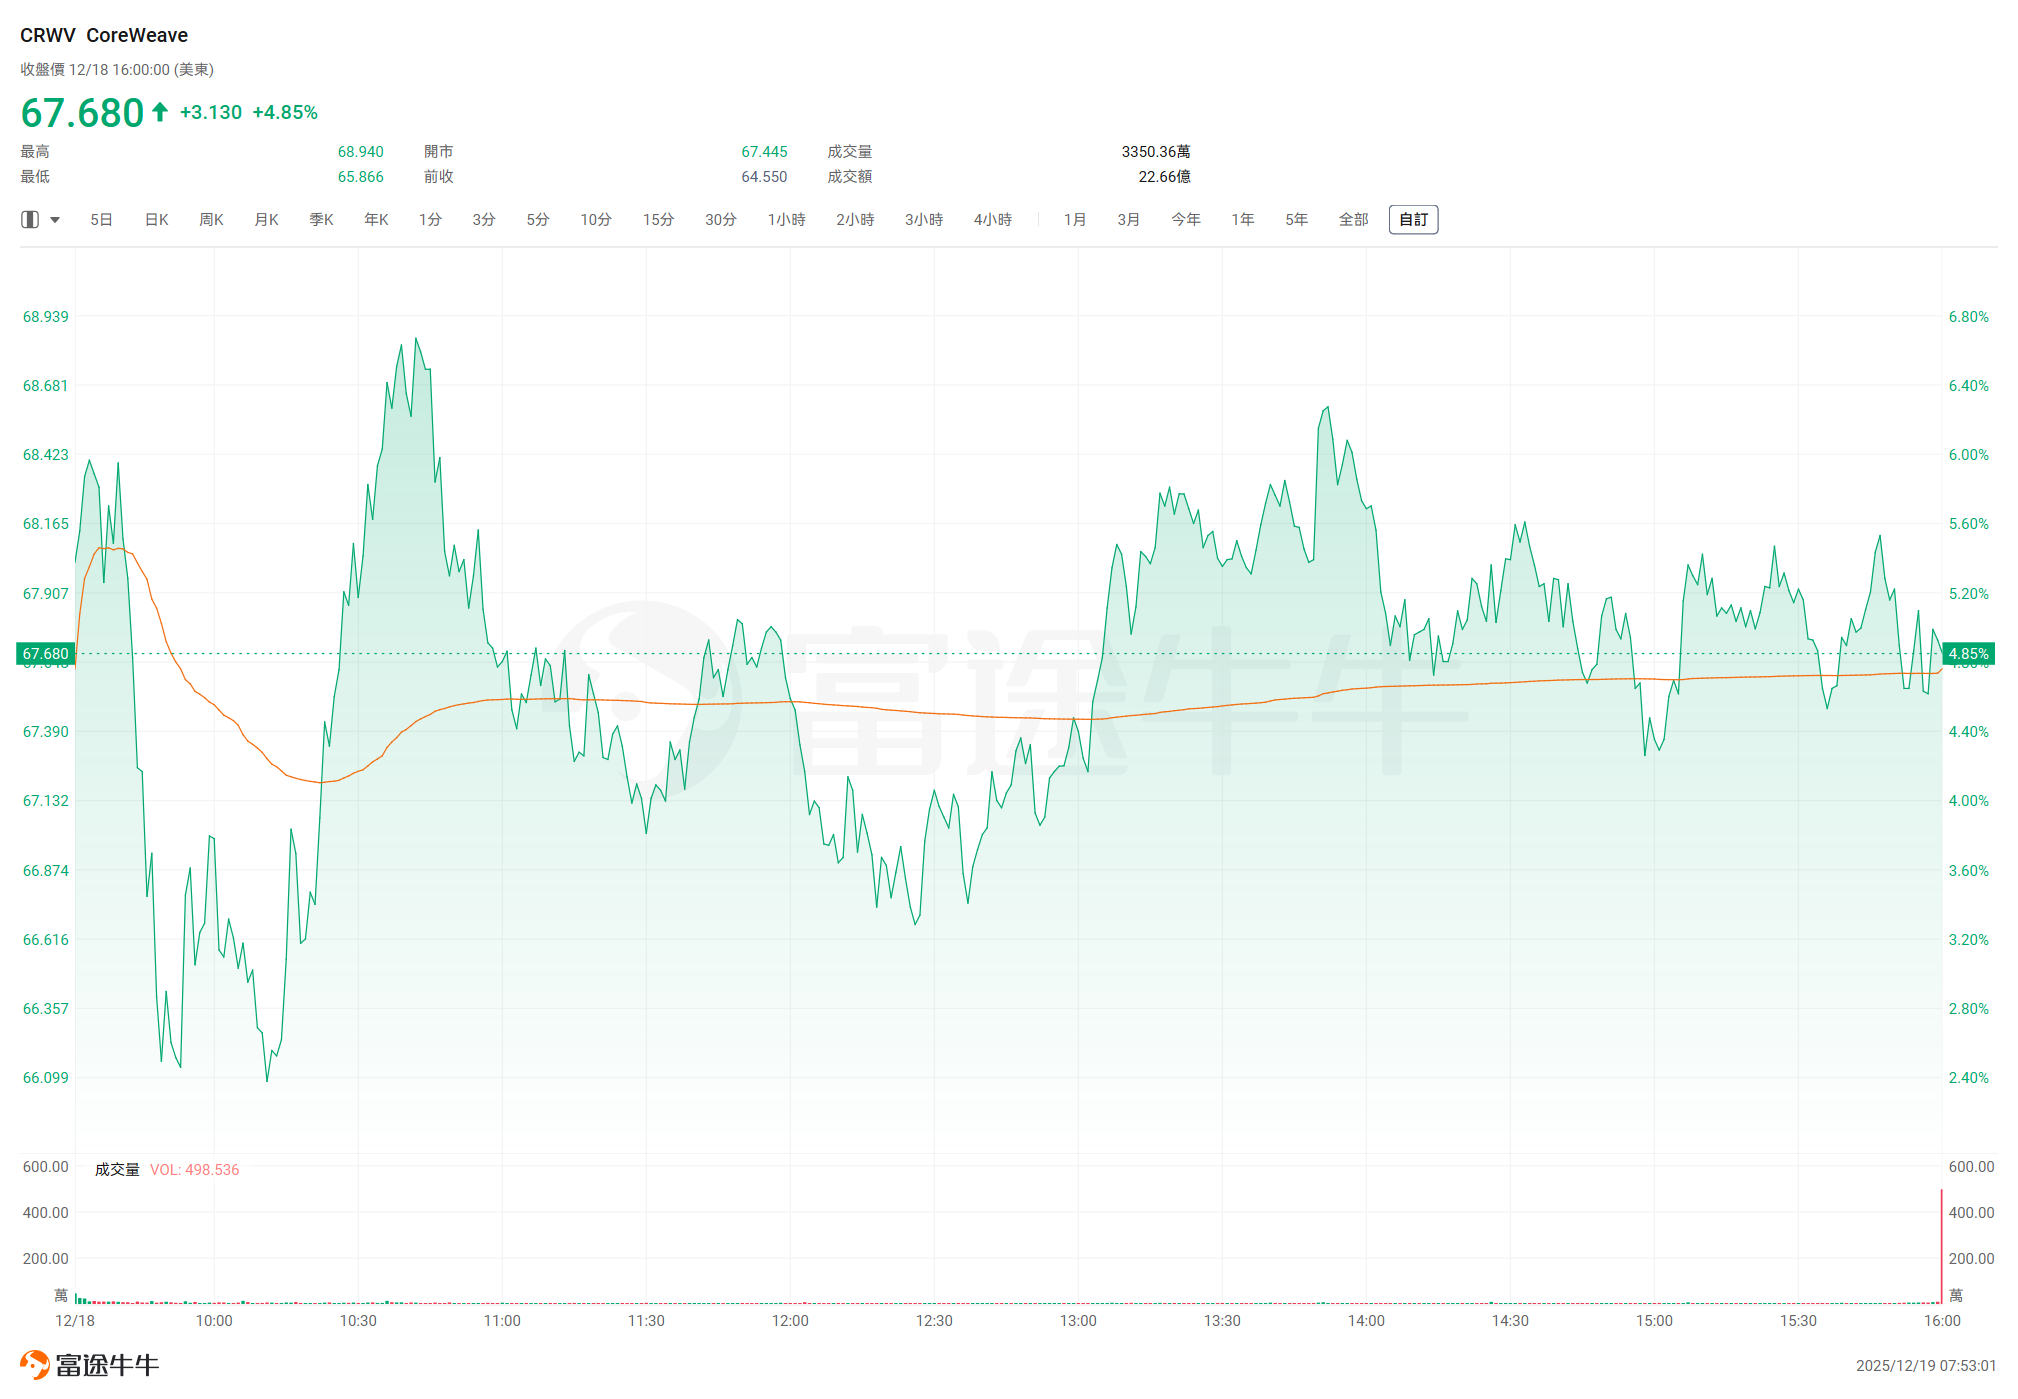Image resolution: width=2018 pixels, height=1399 pixels.
Task: Click the 自訂 custom range button
Action: tap(1413, 219)
